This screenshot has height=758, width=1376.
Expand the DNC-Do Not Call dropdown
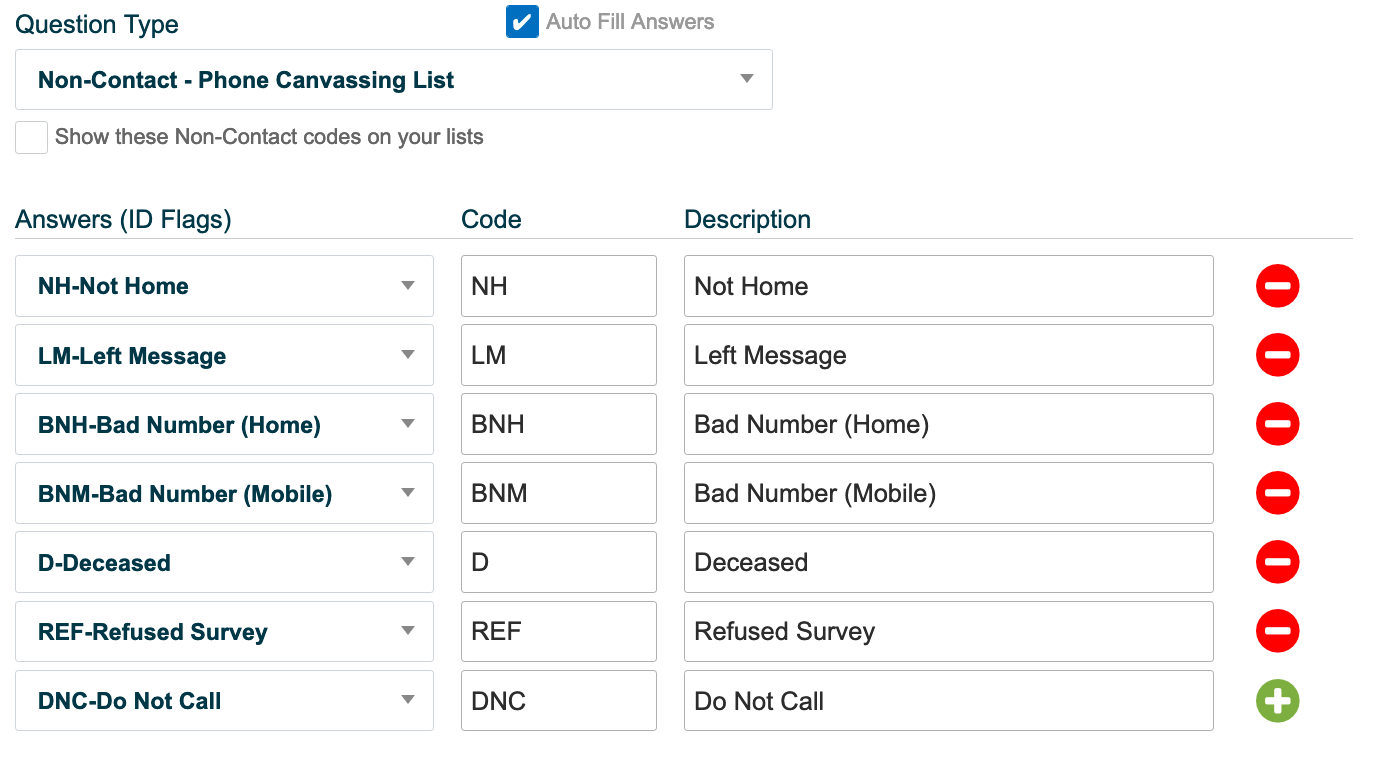[224, 701]
